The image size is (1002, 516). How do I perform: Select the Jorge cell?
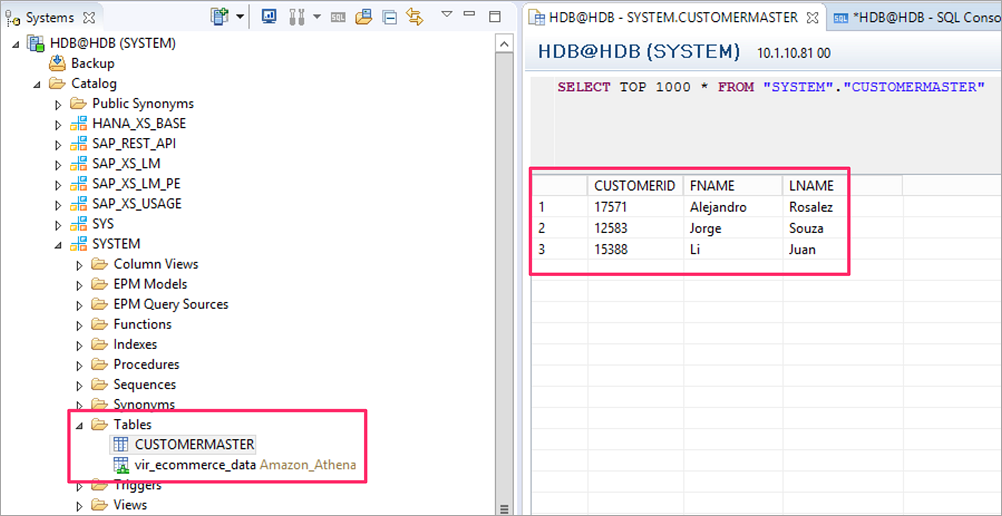(x=733, y=228)
